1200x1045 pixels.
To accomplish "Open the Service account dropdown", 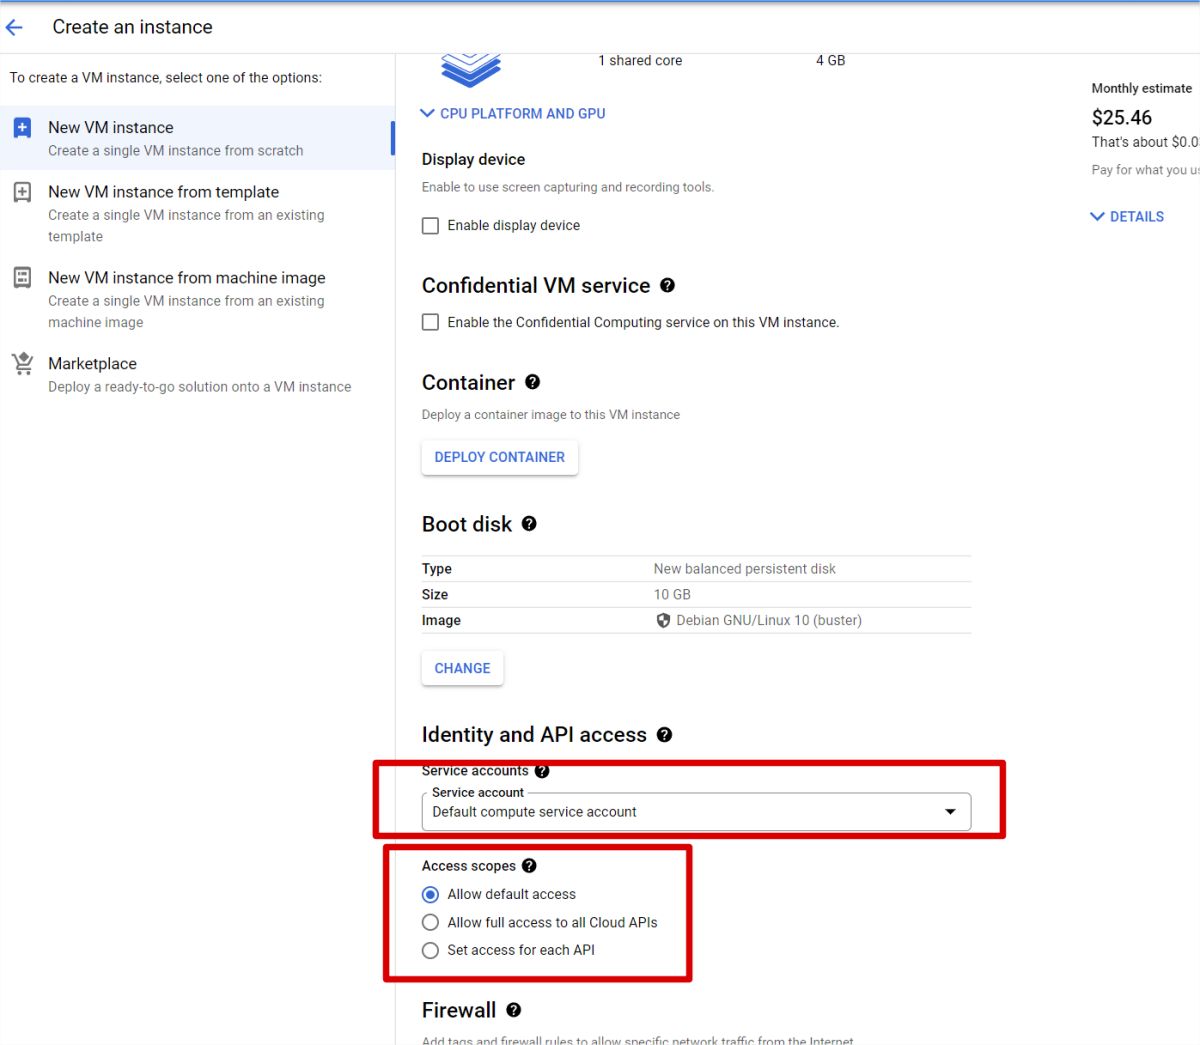I will coord(696,812).
